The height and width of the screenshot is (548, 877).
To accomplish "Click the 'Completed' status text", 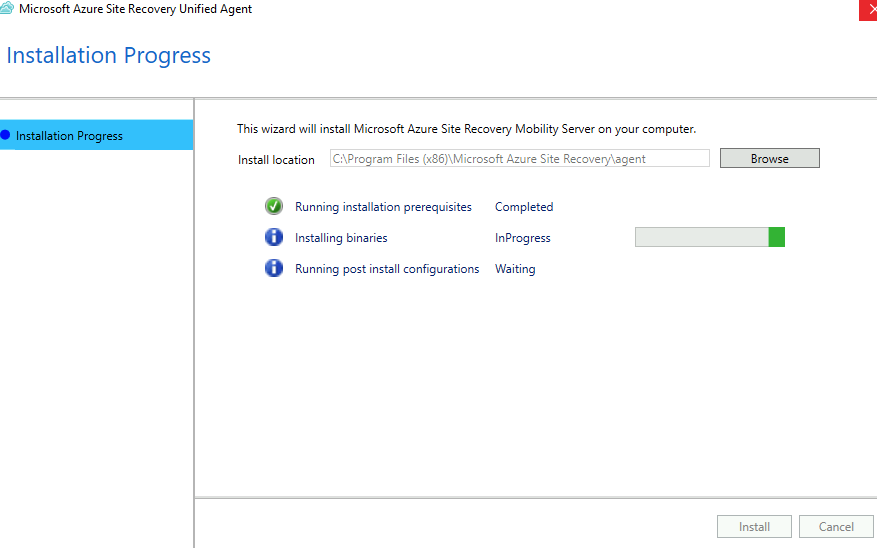I will point(524,207).
